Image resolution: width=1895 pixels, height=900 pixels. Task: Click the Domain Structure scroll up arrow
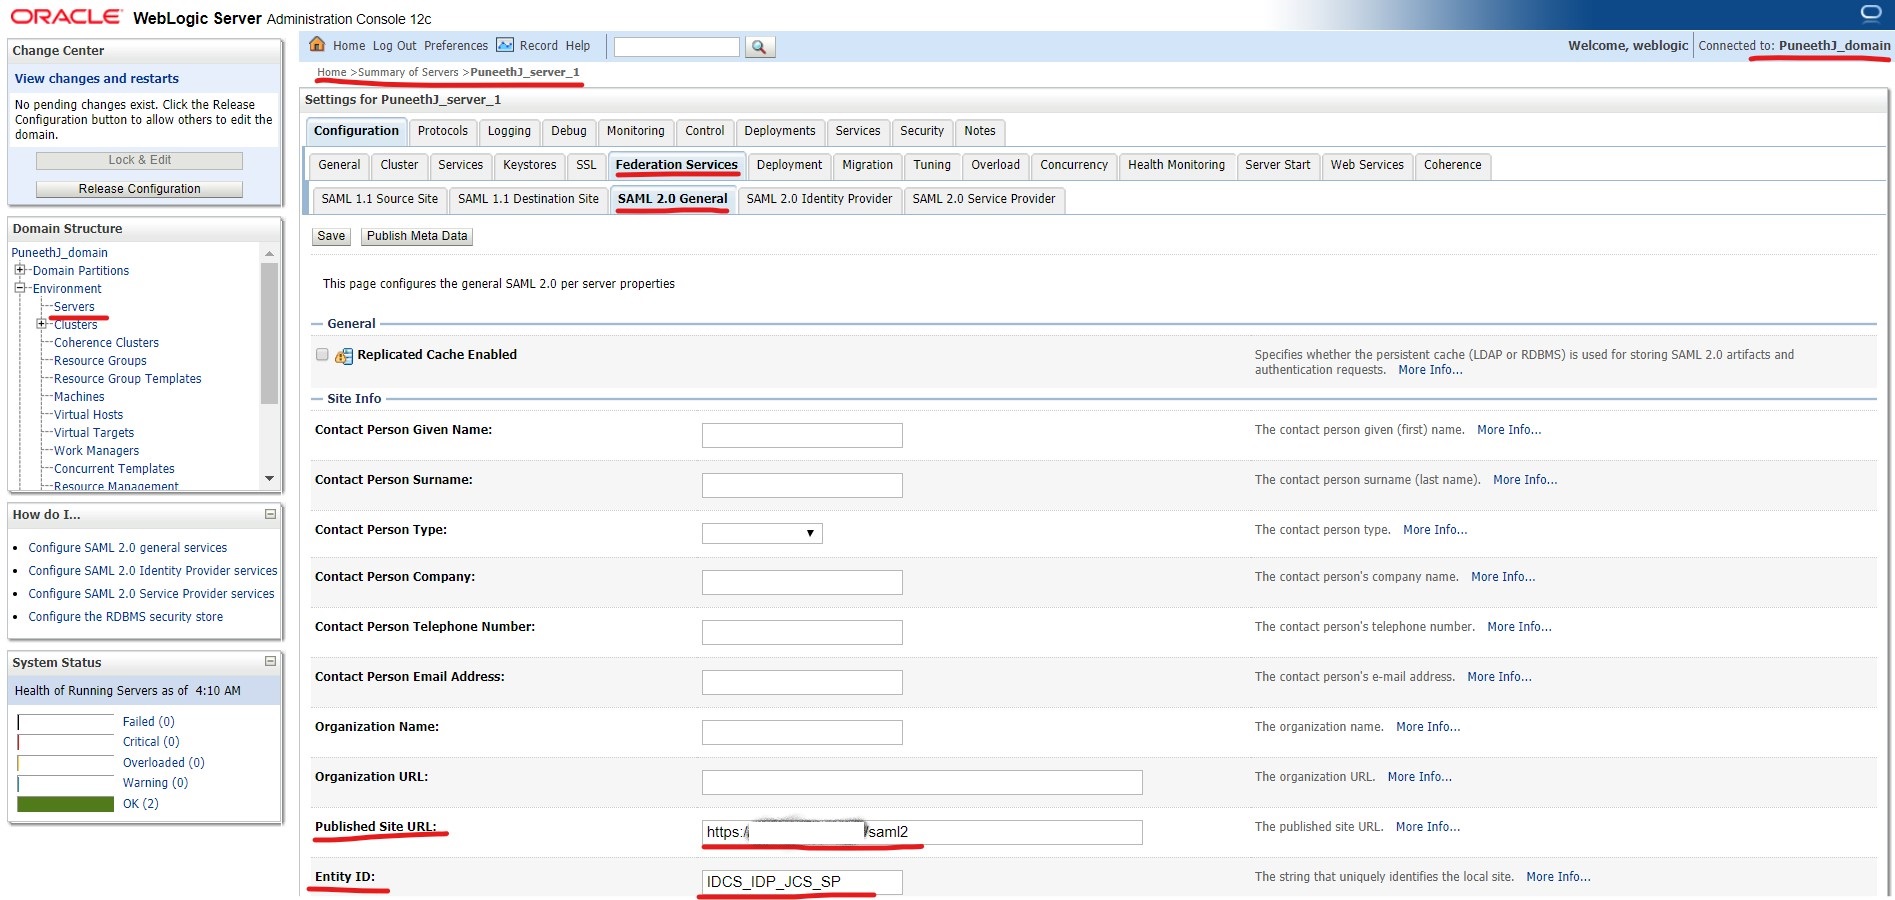click(269, 254)
